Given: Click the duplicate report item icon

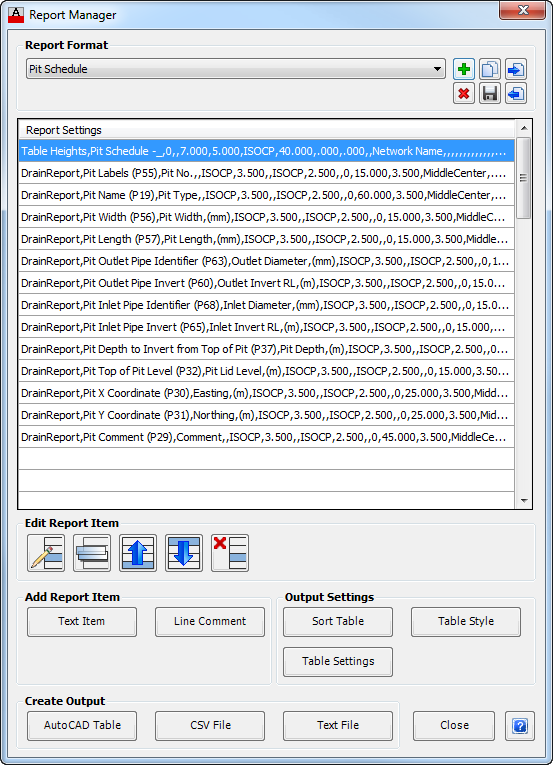Looking at the screenshot, I should point(92,553).
